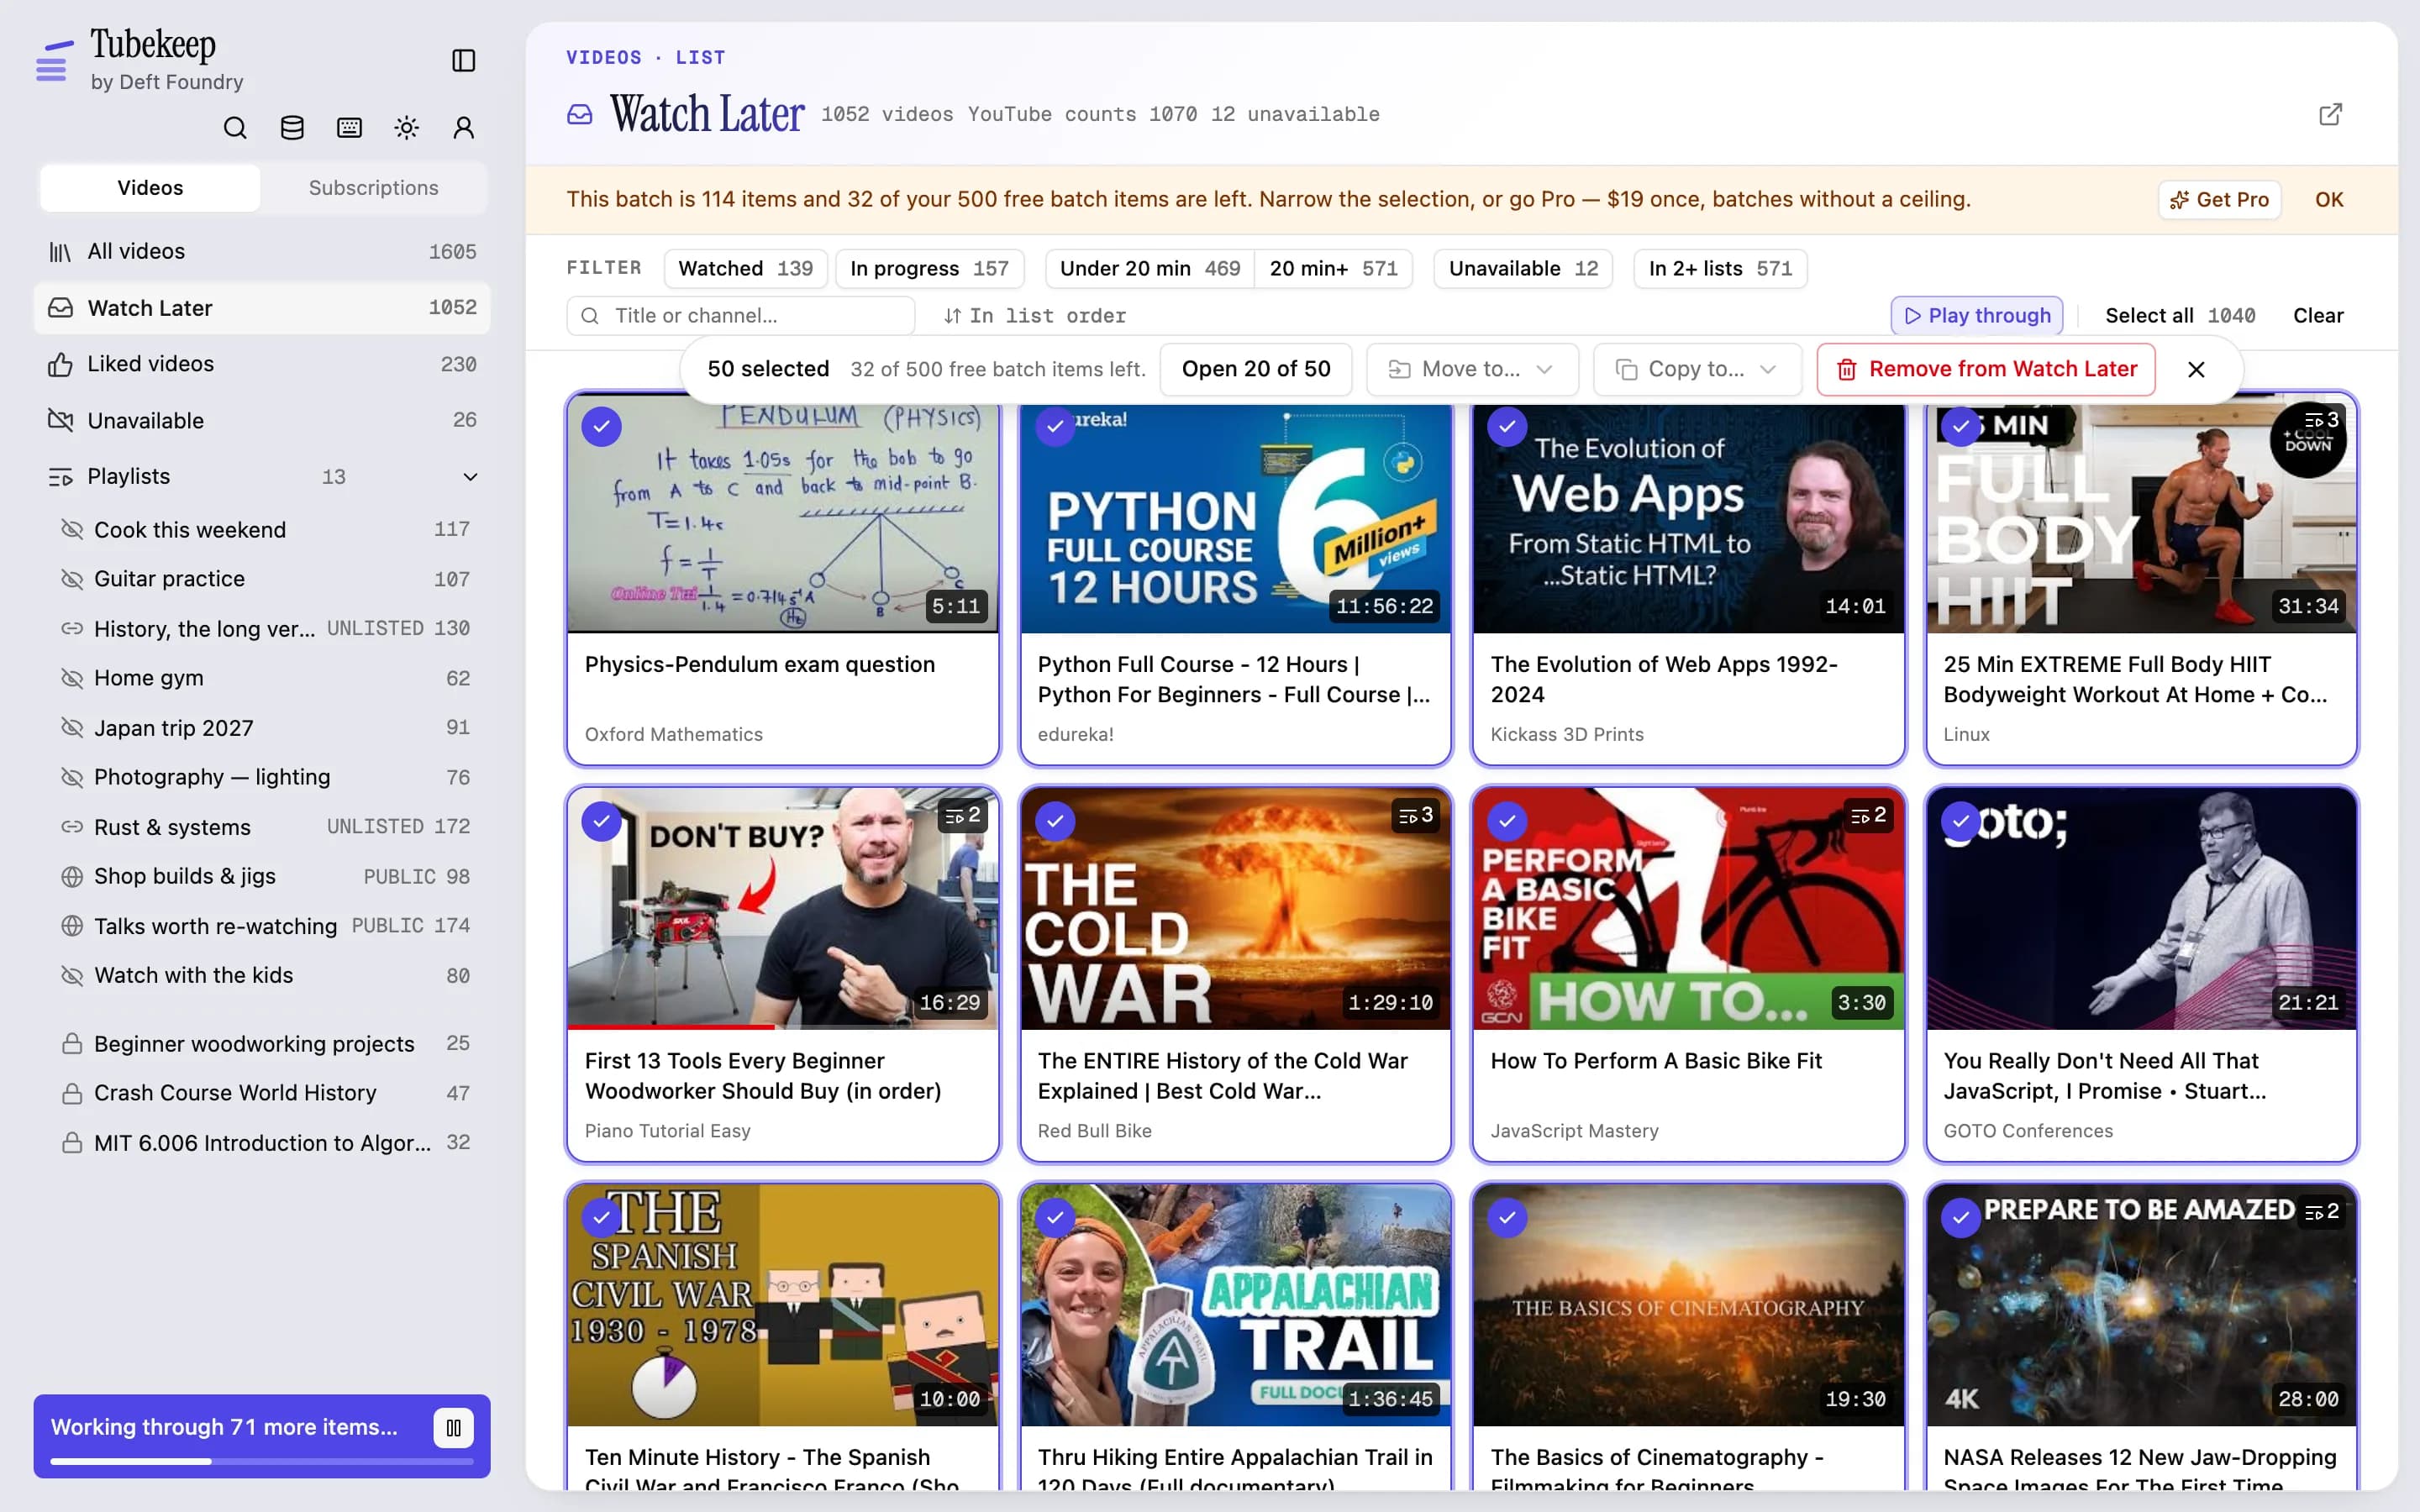Image resolution: width=2420 pixels, height=1512 pixels.
Task: Open Beginner woodworking projects locked playlist
Action: [265, 1043]
